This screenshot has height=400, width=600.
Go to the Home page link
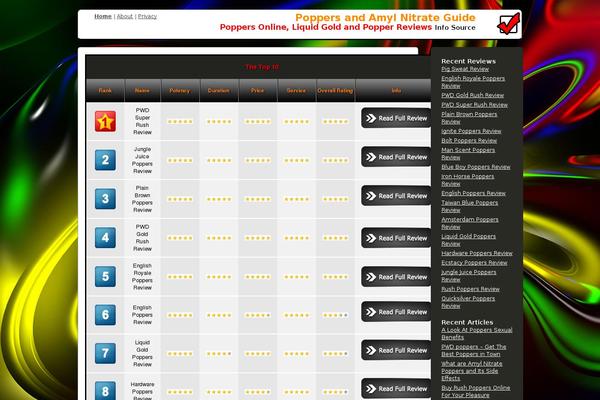pyautogui.click(x=103, y=16)
